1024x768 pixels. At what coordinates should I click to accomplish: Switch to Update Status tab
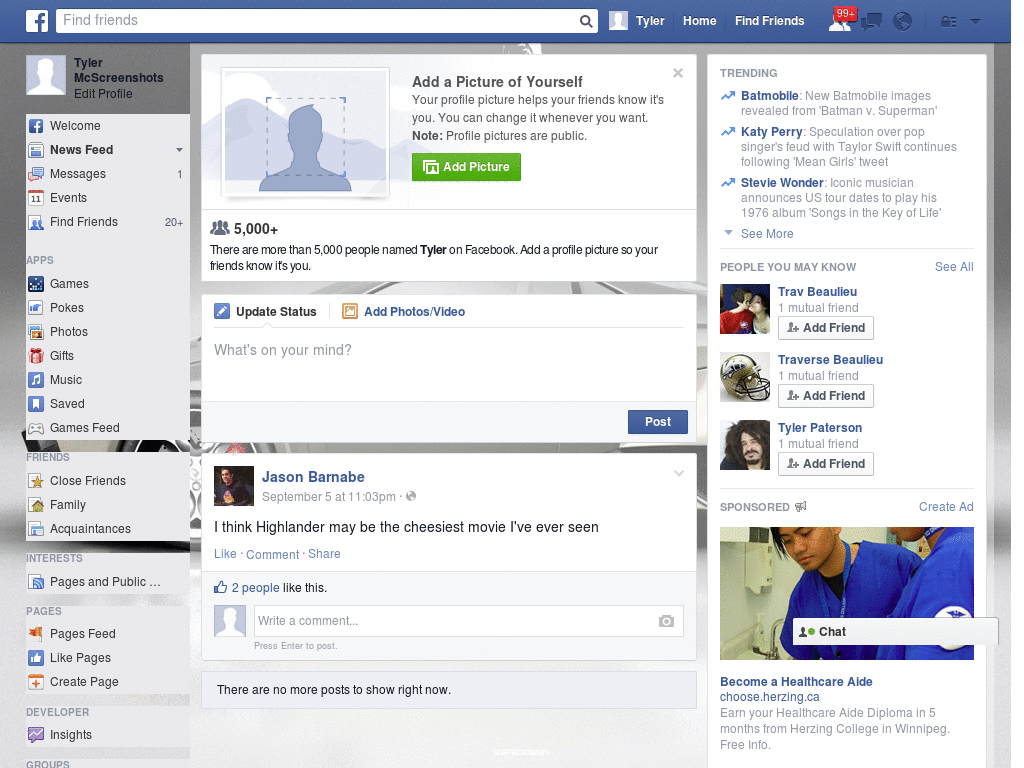(x=265, y=312)
